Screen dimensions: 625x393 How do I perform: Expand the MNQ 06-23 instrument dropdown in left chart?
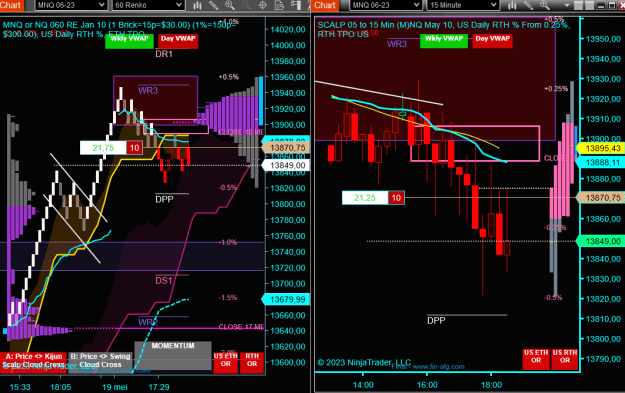pos(71,5)
